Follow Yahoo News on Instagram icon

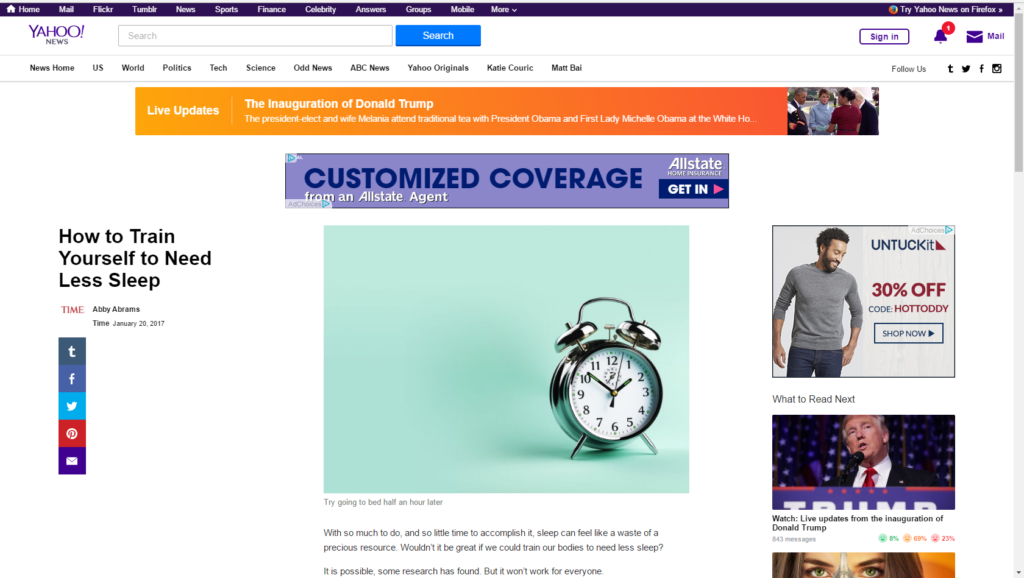[997, 69]
